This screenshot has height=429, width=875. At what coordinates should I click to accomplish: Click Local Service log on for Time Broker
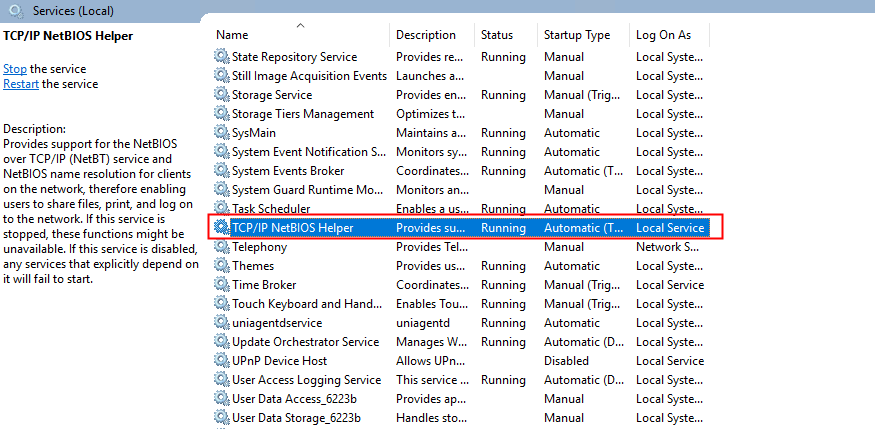pos(670,285)
